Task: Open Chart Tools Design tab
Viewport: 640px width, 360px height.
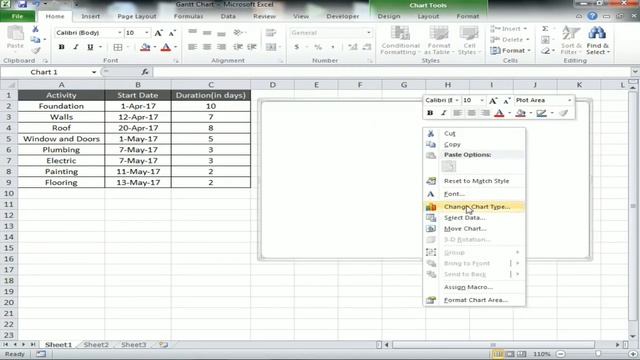Action: [389, 16]
